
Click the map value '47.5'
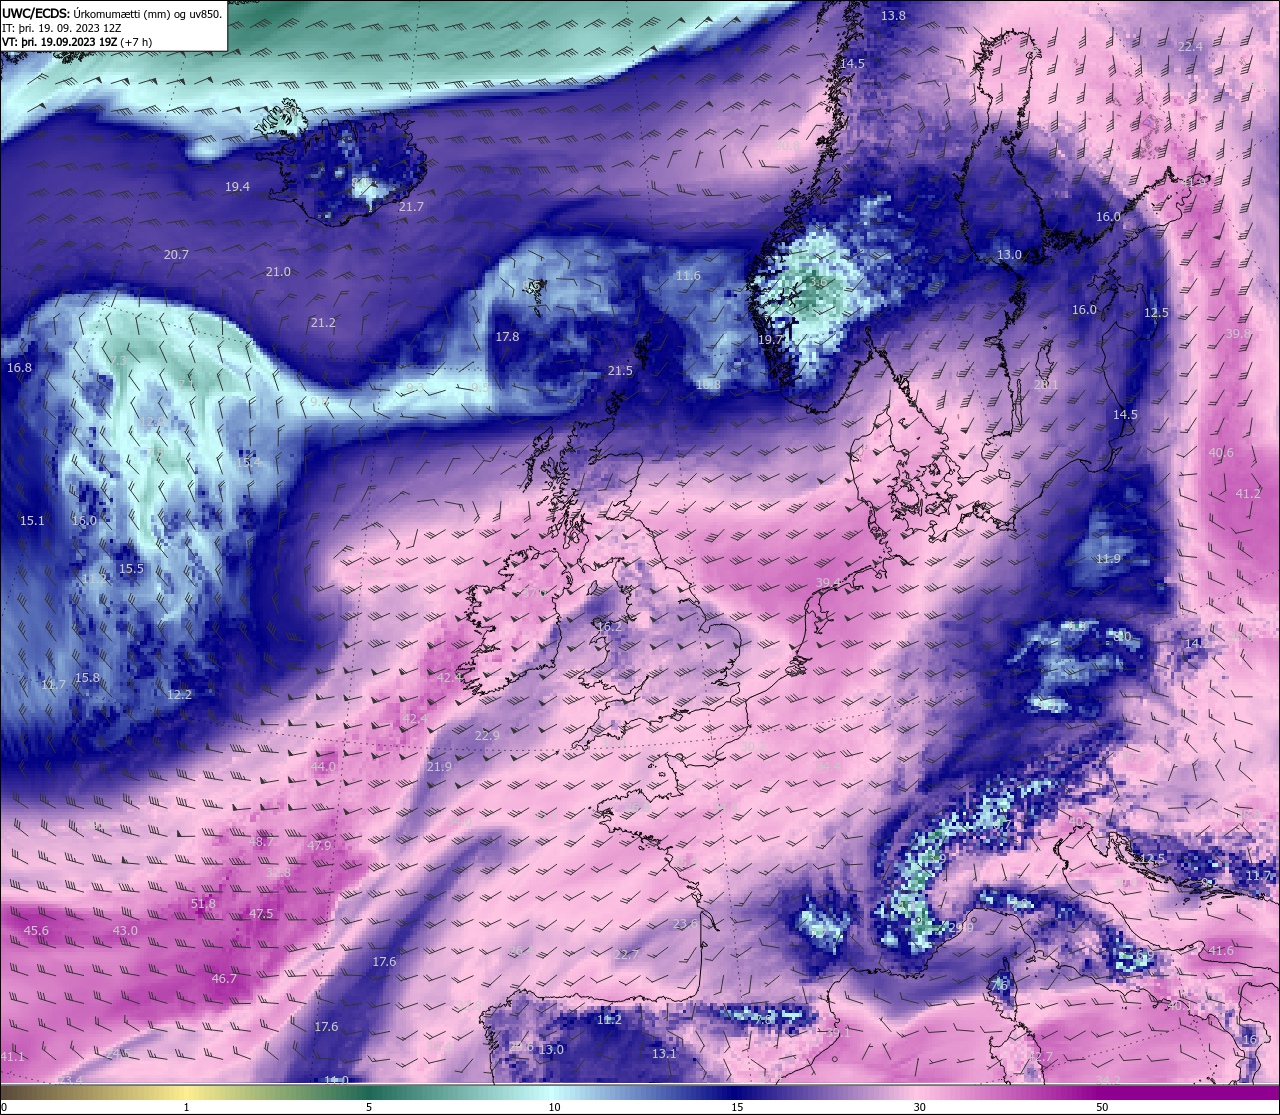pos(261,914)
